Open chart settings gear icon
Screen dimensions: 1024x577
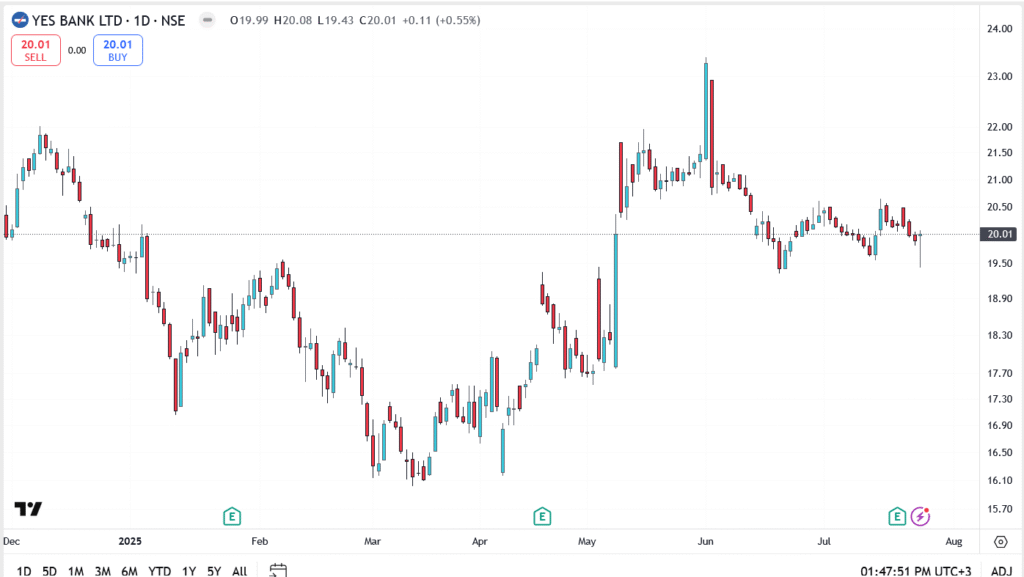[1000, 541]
